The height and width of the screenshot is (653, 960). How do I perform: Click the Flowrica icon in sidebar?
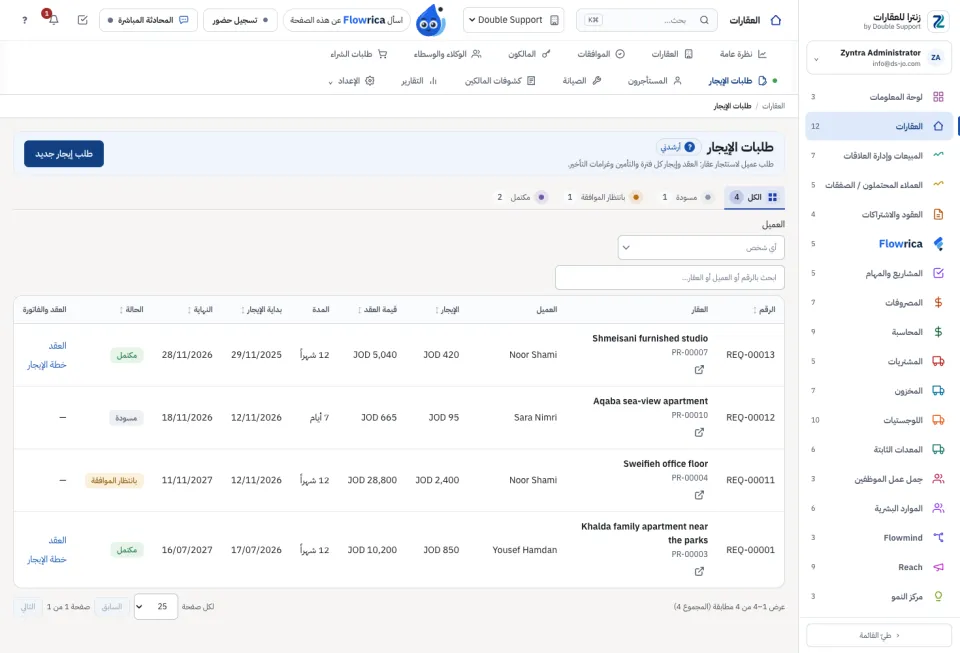pyautogui.click(x=938, y=244)
